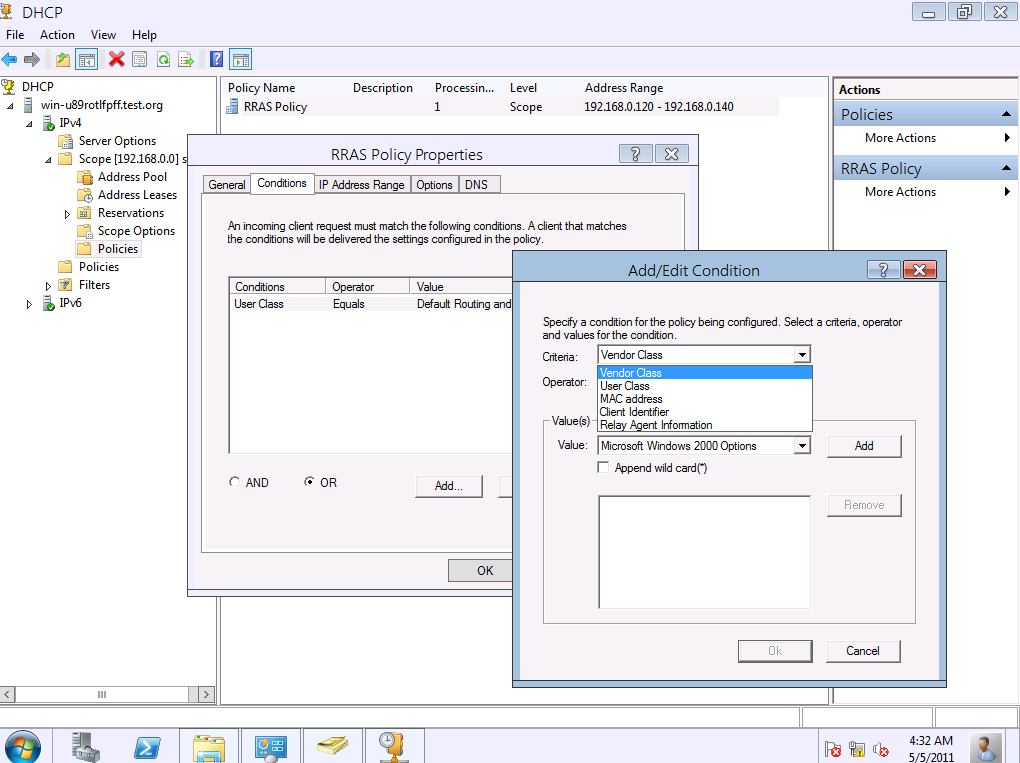The height and width of the screenshot is (763, 1020).
Task: Launch Server Manager from the taskbar
Action: [87, 747]
